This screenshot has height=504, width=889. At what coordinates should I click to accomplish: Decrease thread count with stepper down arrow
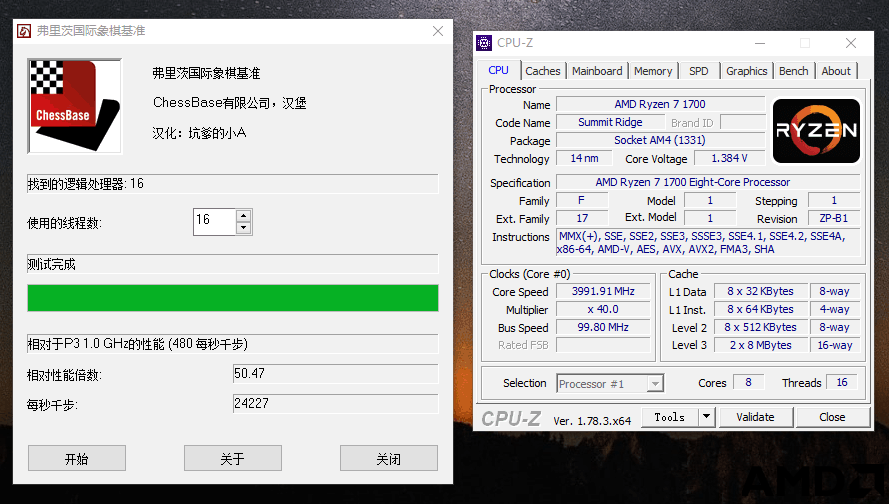point(244,227)
